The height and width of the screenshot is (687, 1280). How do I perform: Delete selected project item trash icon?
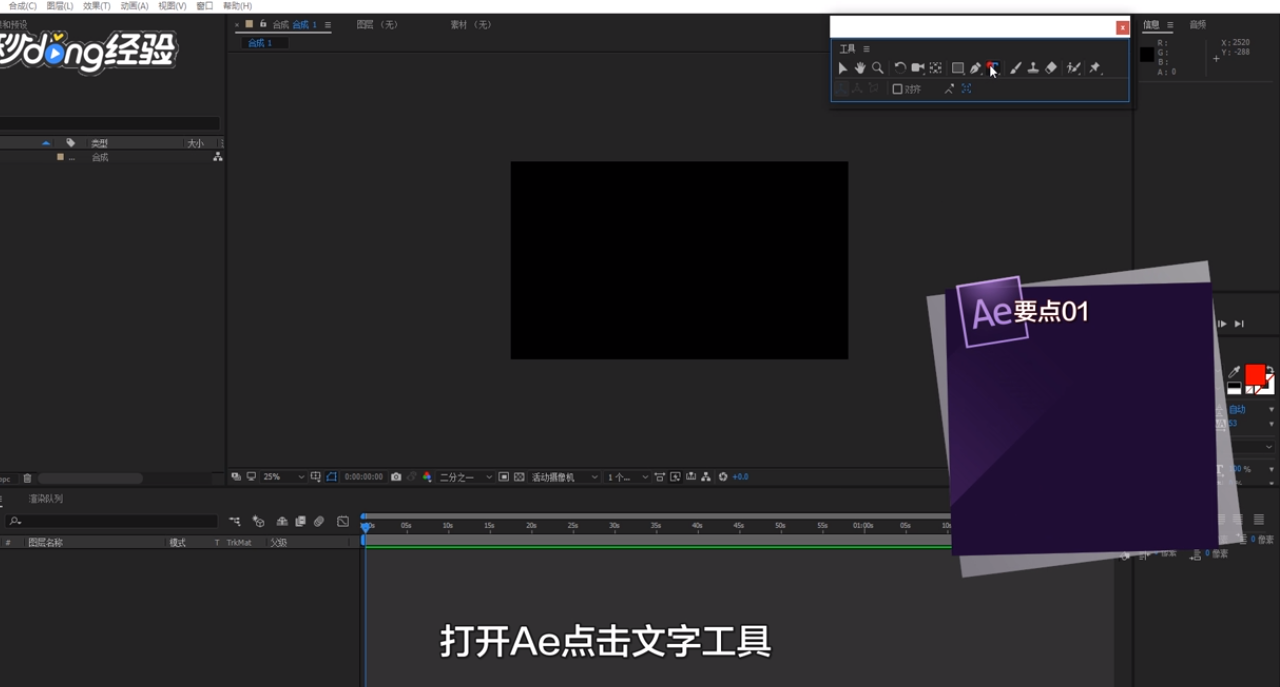[27, 479]
